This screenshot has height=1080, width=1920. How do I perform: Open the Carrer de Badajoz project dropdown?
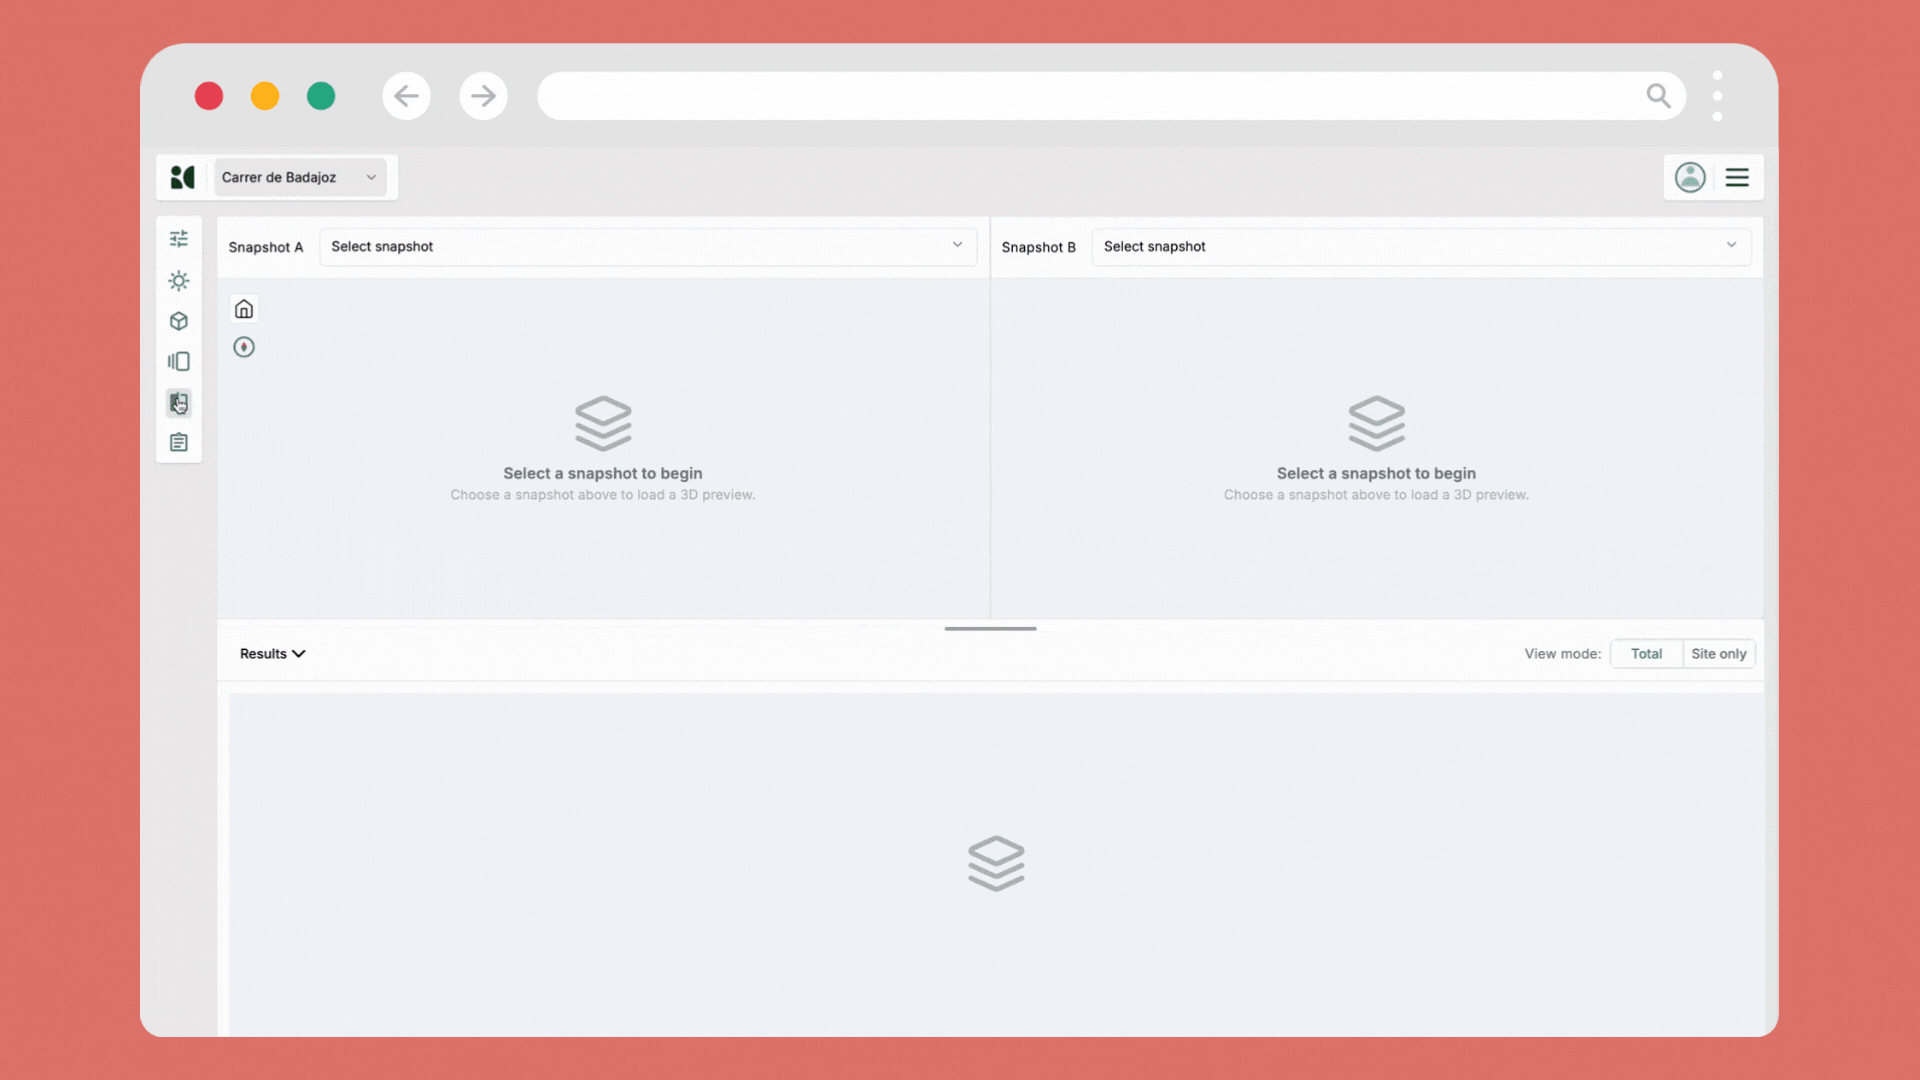point(299,177)
